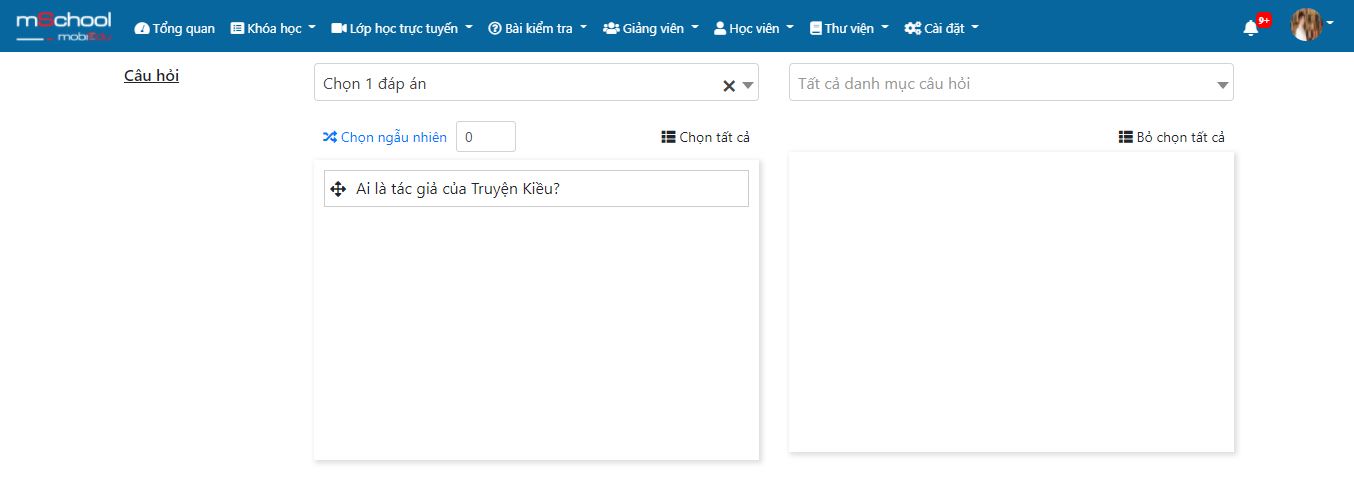
Task: Open the Giảng viên menu
Action: [x=651, y=28]
